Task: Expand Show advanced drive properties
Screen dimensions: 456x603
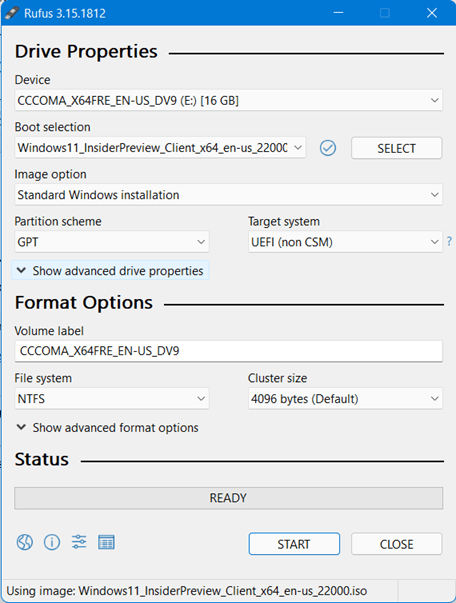Action: (110, 271)
